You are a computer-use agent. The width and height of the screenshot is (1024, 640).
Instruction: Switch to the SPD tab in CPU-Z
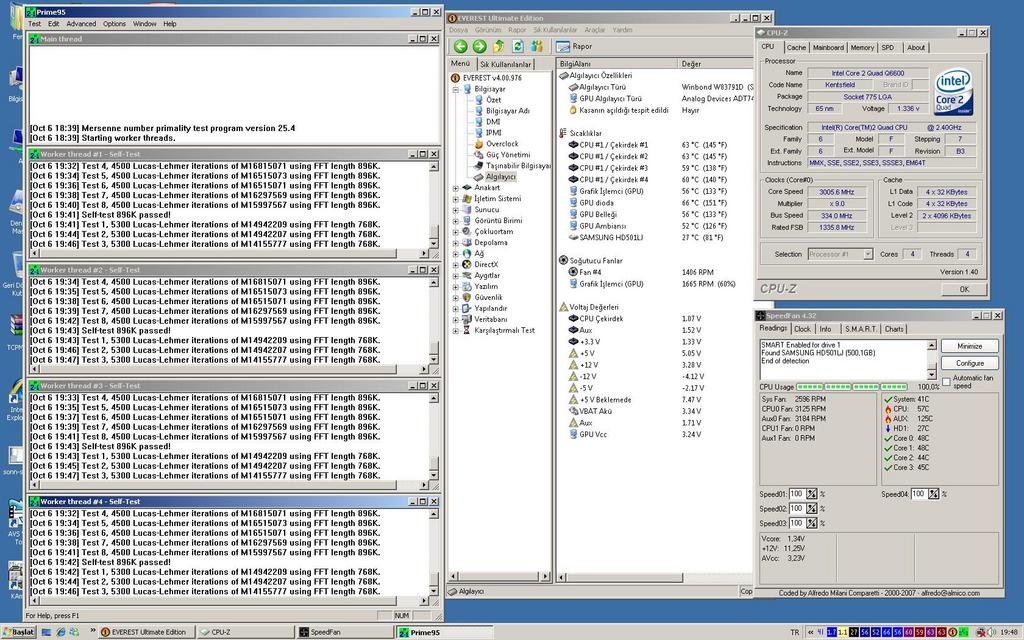click(x=888, y=48)
